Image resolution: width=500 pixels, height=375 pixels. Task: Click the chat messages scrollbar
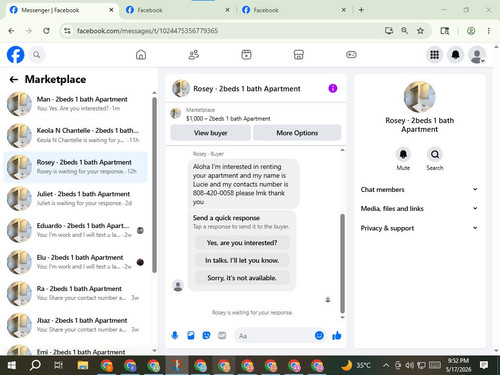pos(342,263)
